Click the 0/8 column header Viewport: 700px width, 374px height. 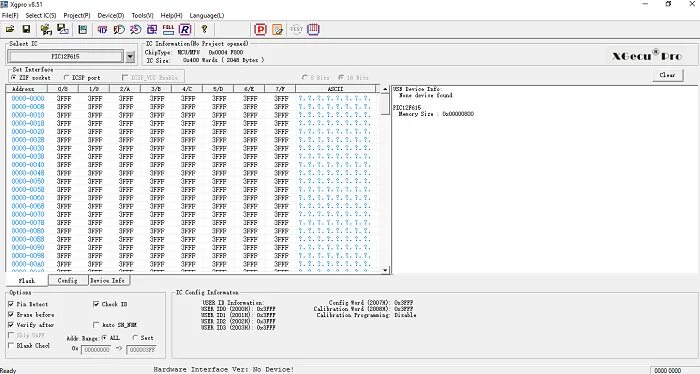63,89
